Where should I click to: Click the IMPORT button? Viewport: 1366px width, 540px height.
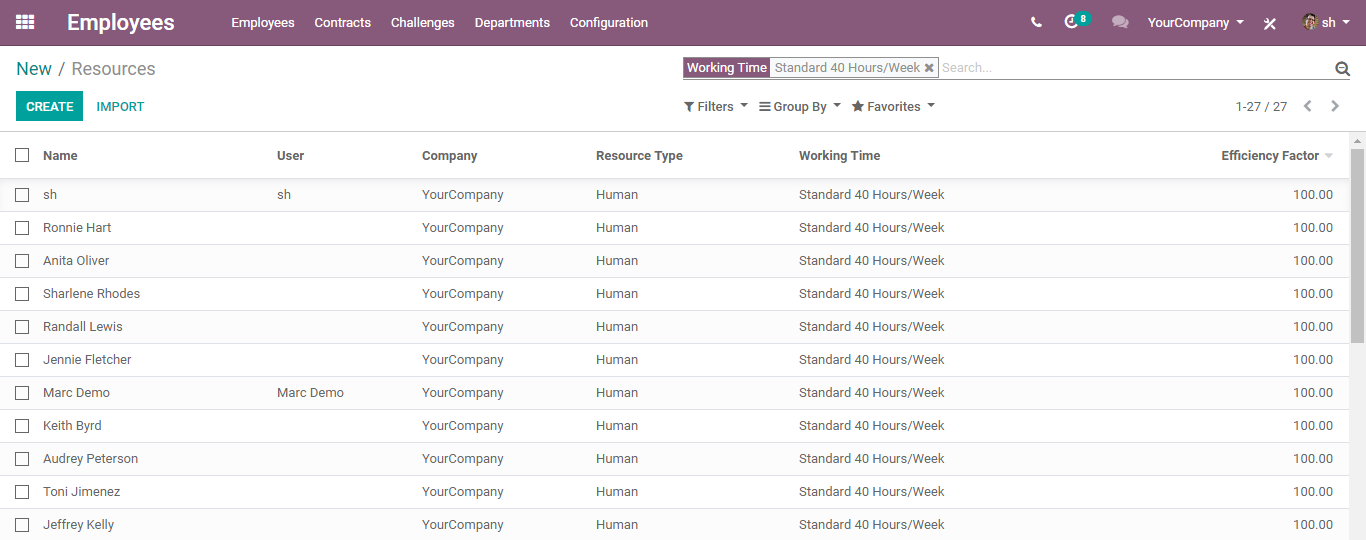(x=120, y=106)
